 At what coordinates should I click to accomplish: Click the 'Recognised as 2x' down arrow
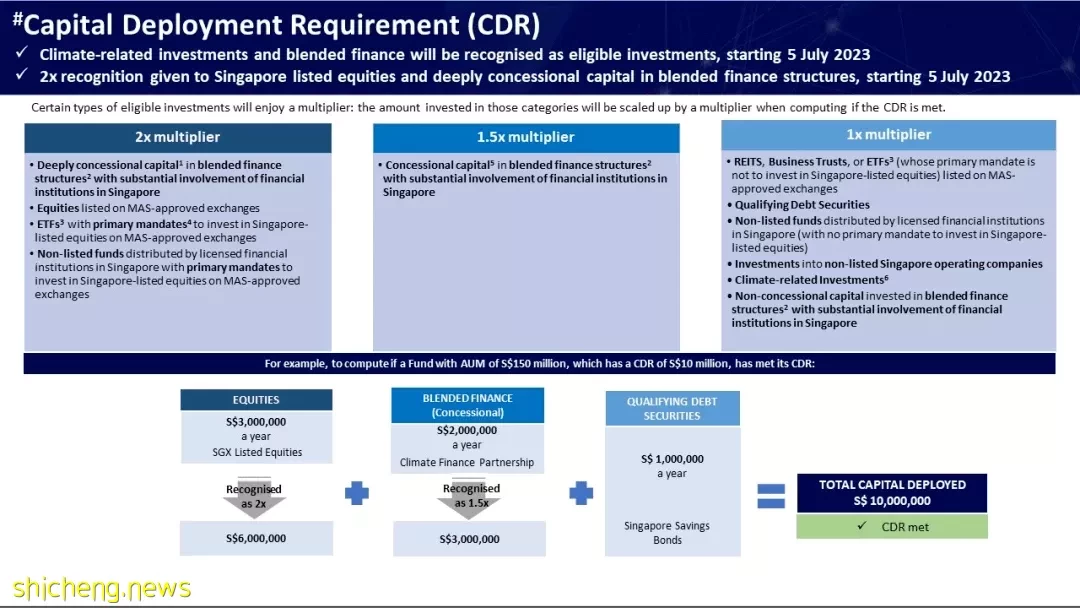click(254, 496)
